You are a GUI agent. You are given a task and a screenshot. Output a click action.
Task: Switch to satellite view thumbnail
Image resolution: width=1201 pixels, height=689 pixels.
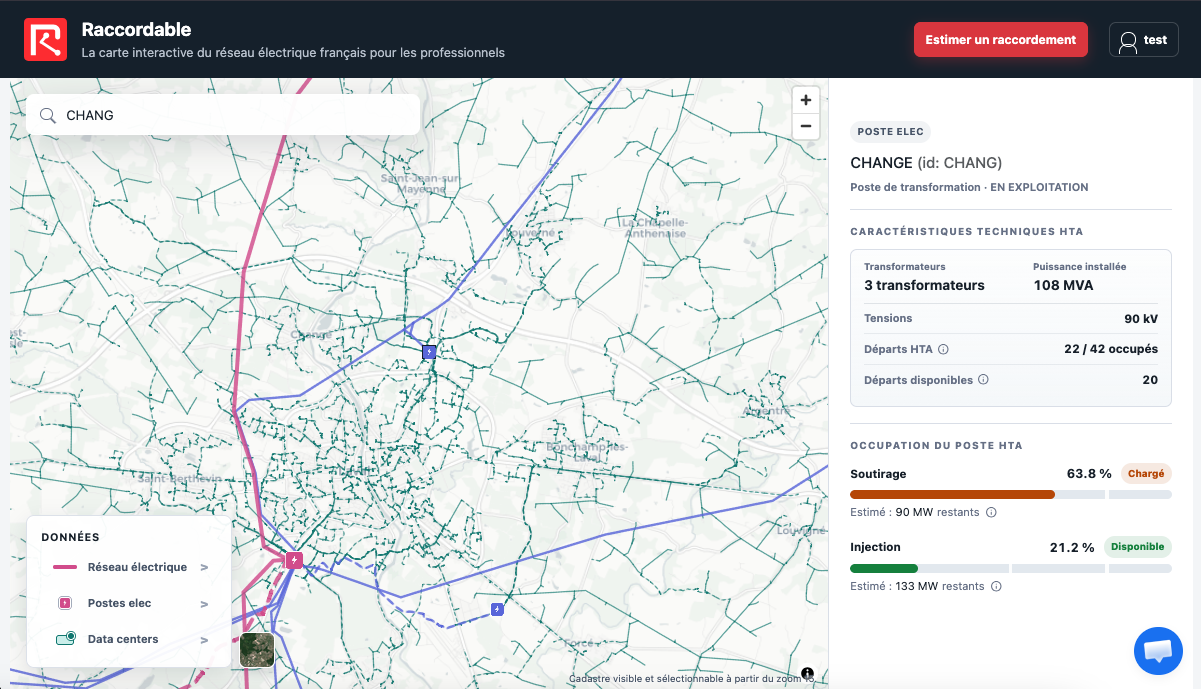[x=257, y=650]
